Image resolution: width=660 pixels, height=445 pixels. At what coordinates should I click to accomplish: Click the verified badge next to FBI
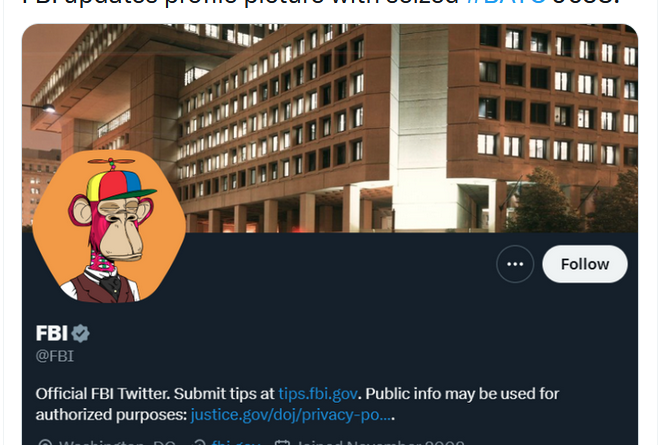click(80, 334)
